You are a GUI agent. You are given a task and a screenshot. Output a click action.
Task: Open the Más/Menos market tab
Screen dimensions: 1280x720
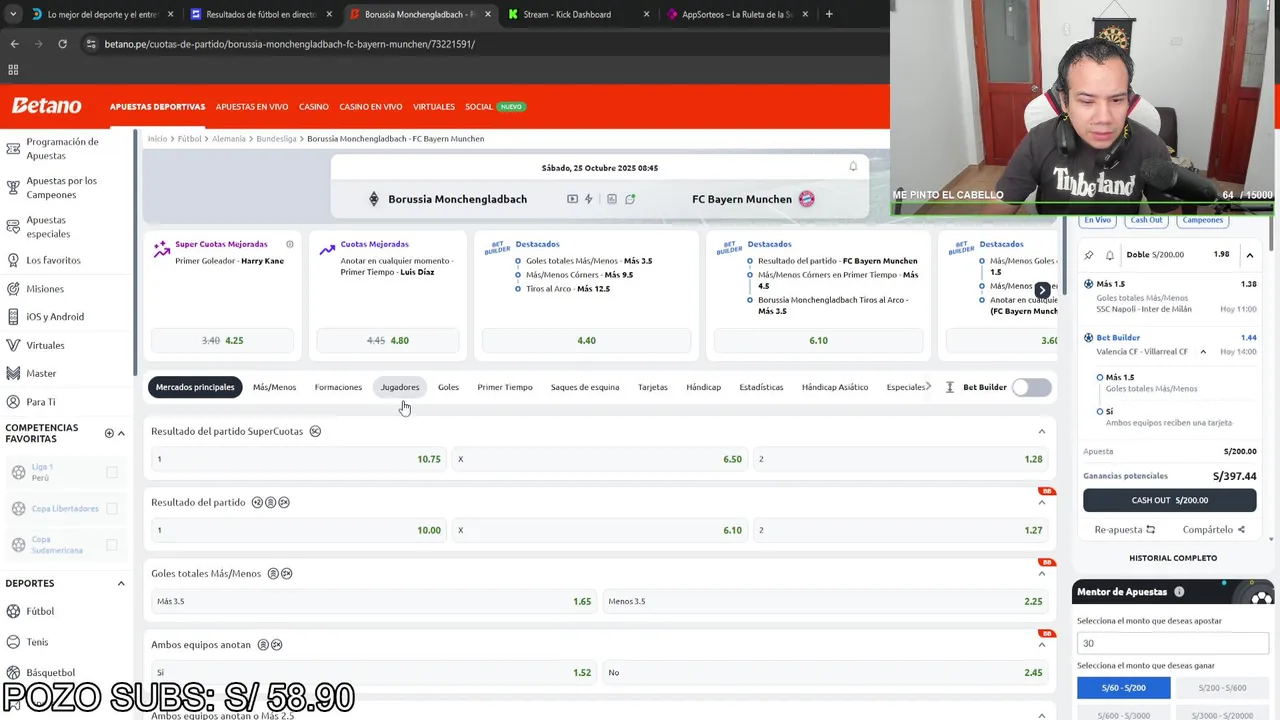click(274, 387)
